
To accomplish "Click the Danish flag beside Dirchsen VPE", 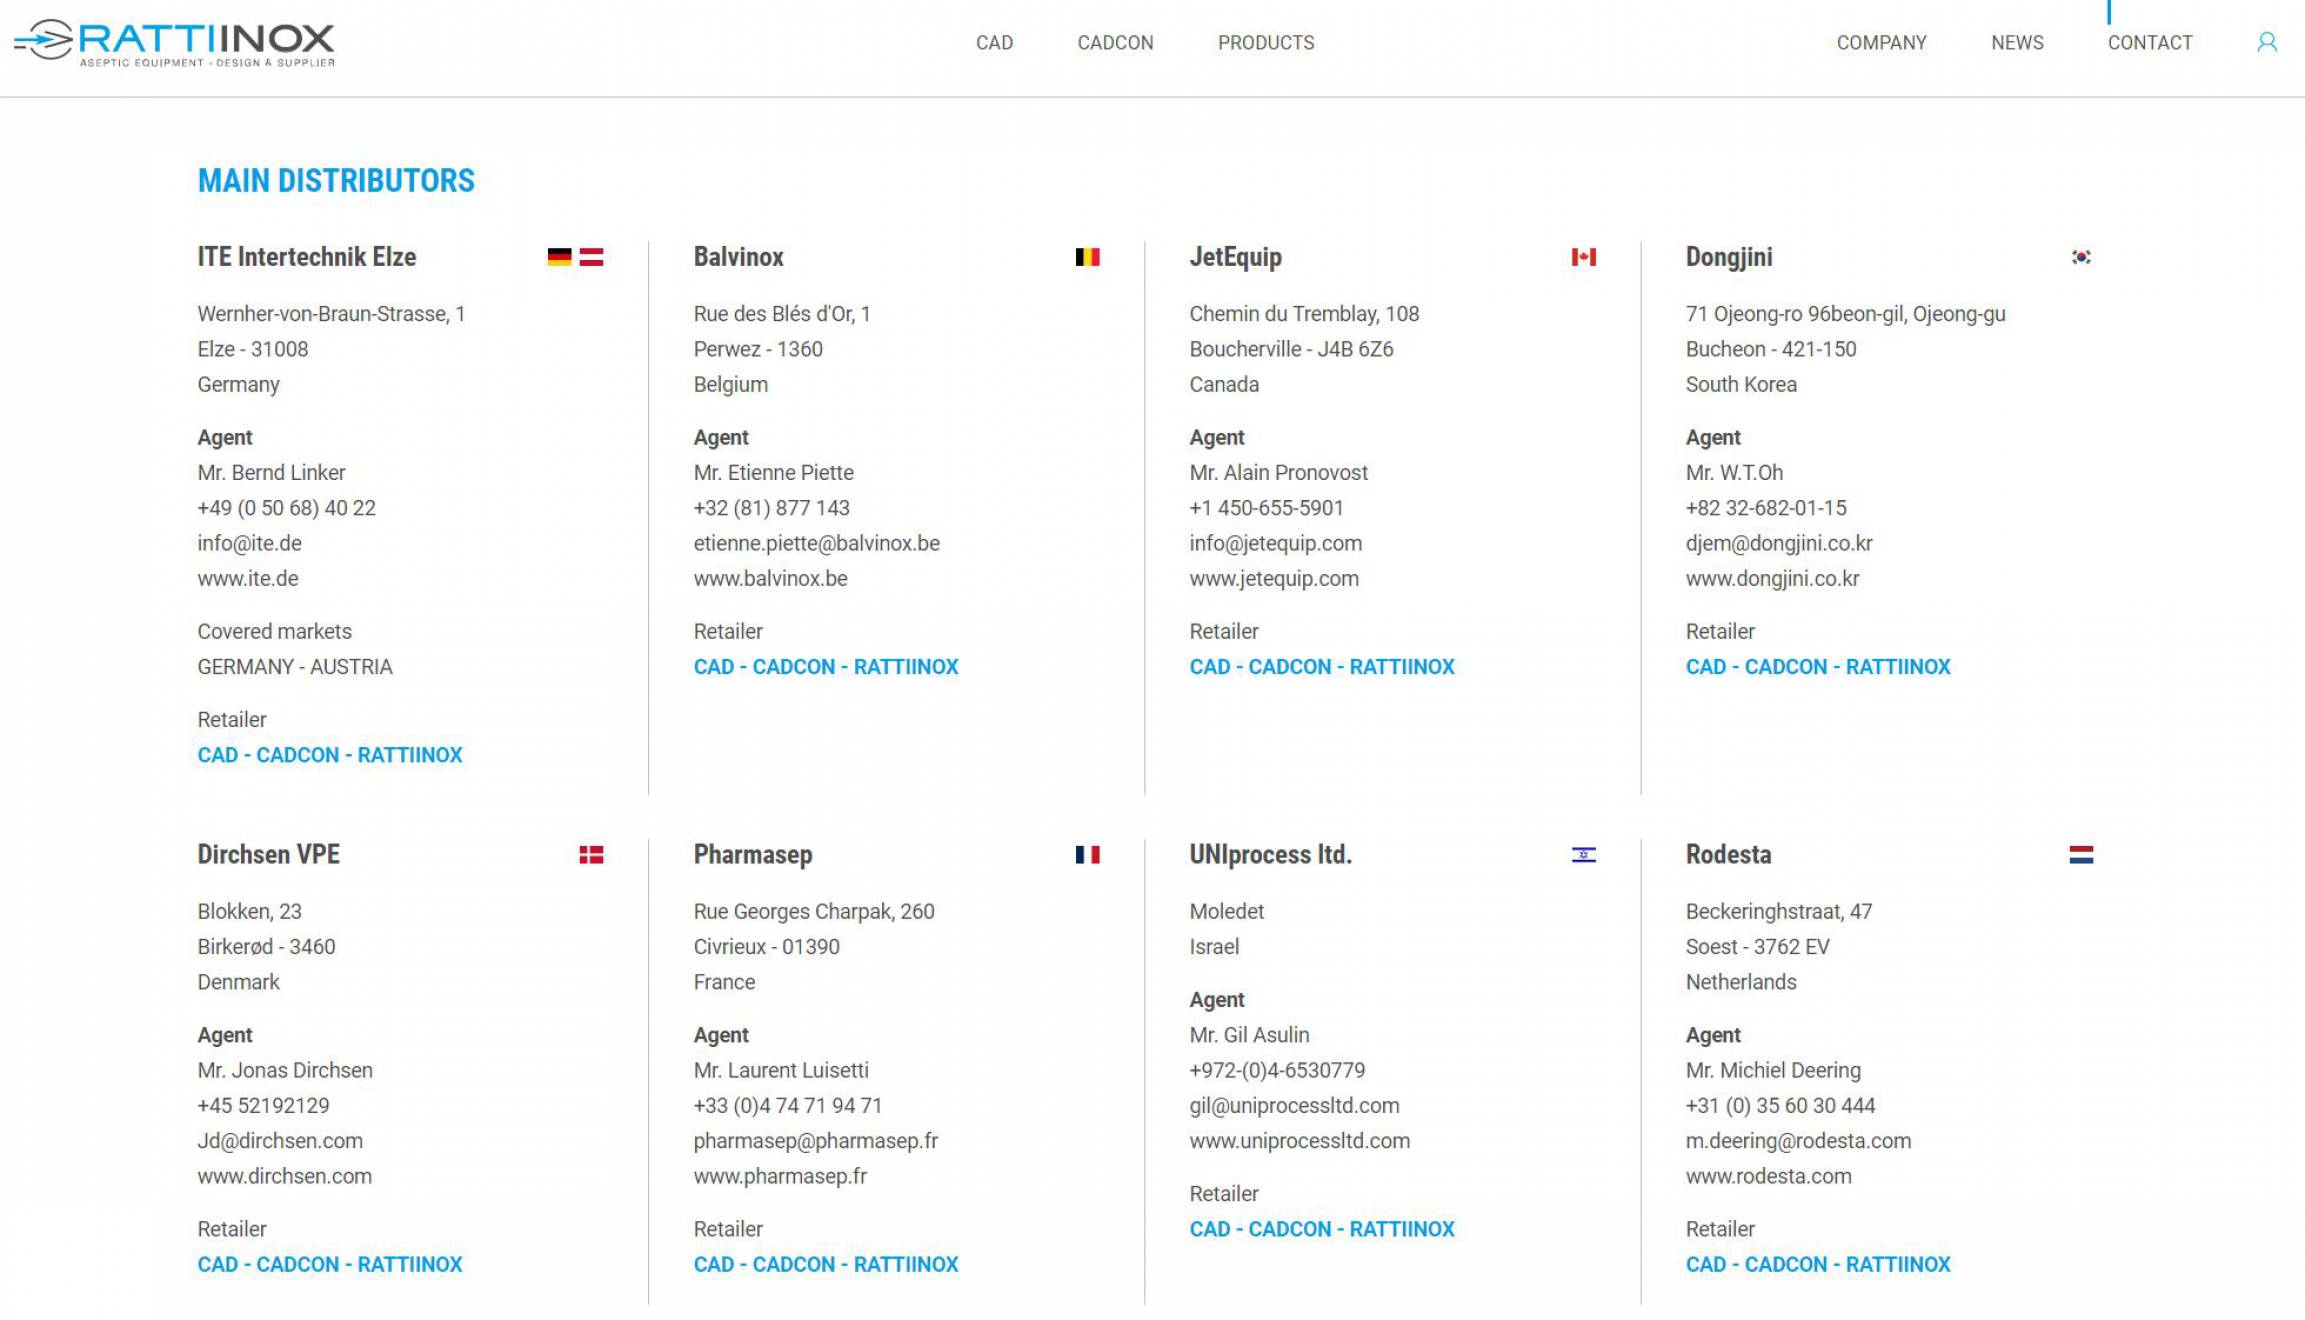I will tap(591, 855).
